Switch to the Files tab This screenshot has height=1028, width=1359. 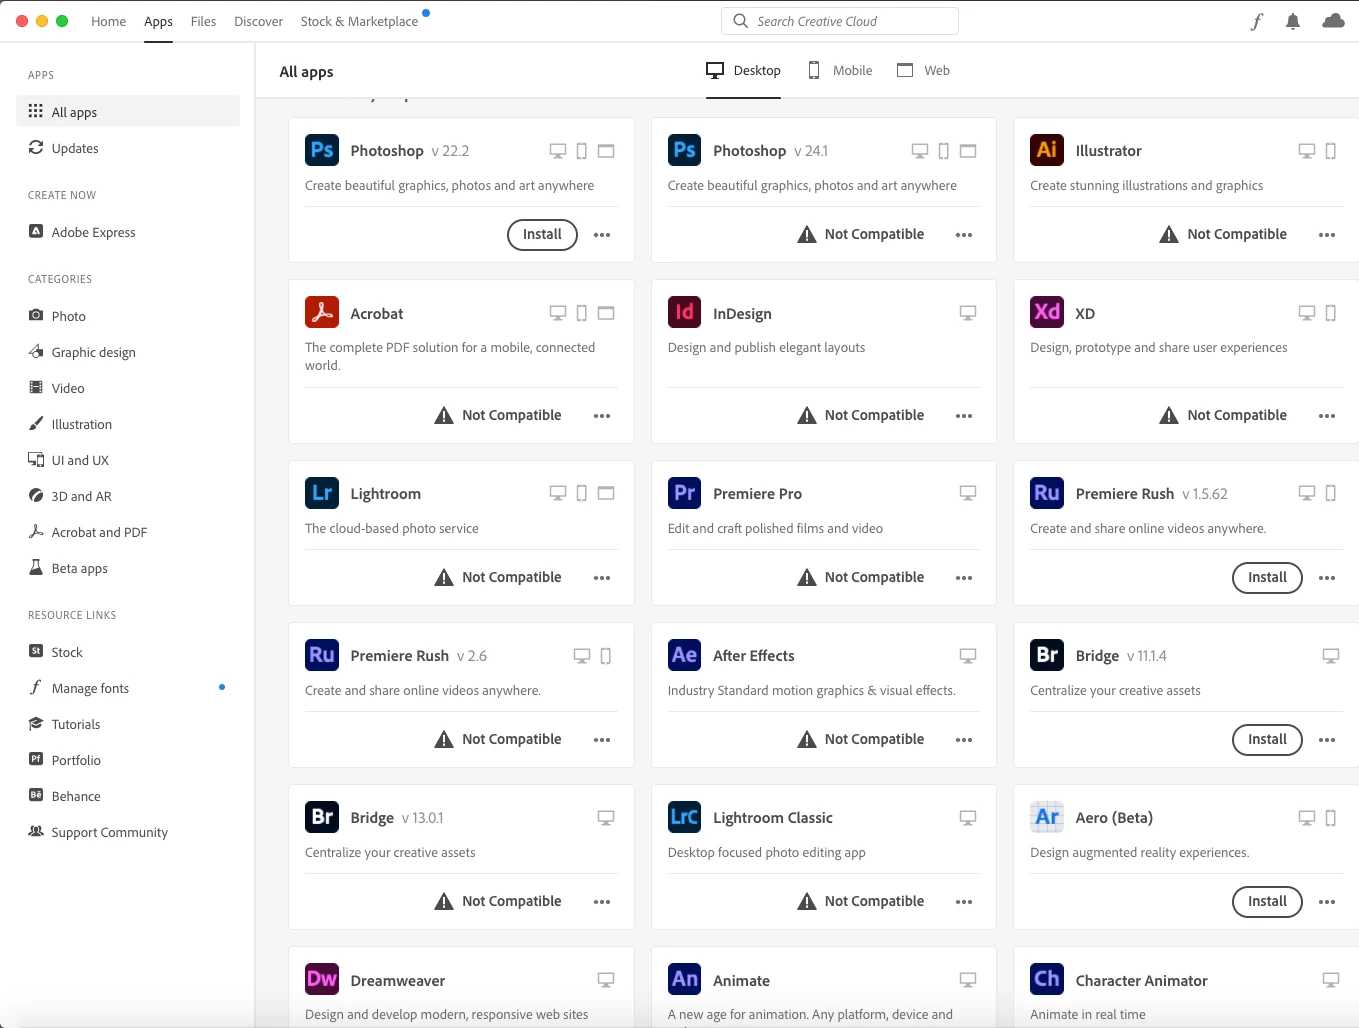[x=203, y=21]
